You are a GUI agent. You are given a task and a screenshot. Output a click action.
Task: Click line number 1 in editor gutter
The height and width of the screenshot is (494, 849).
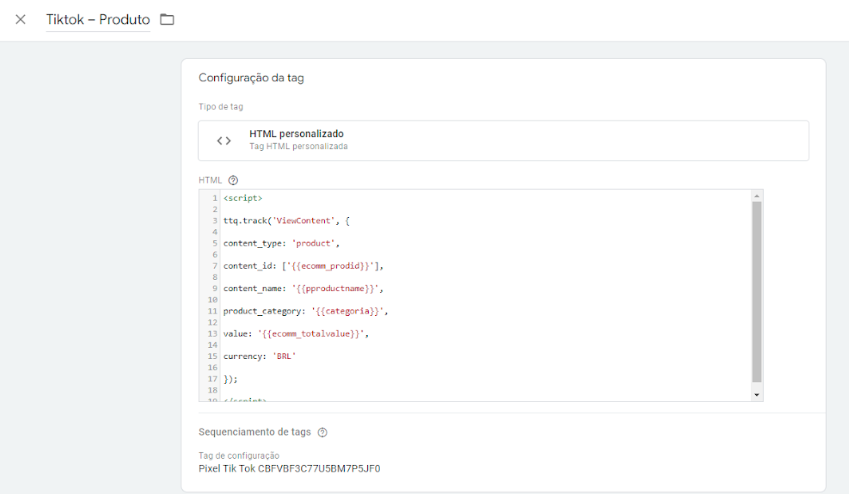tap(215, 198)
